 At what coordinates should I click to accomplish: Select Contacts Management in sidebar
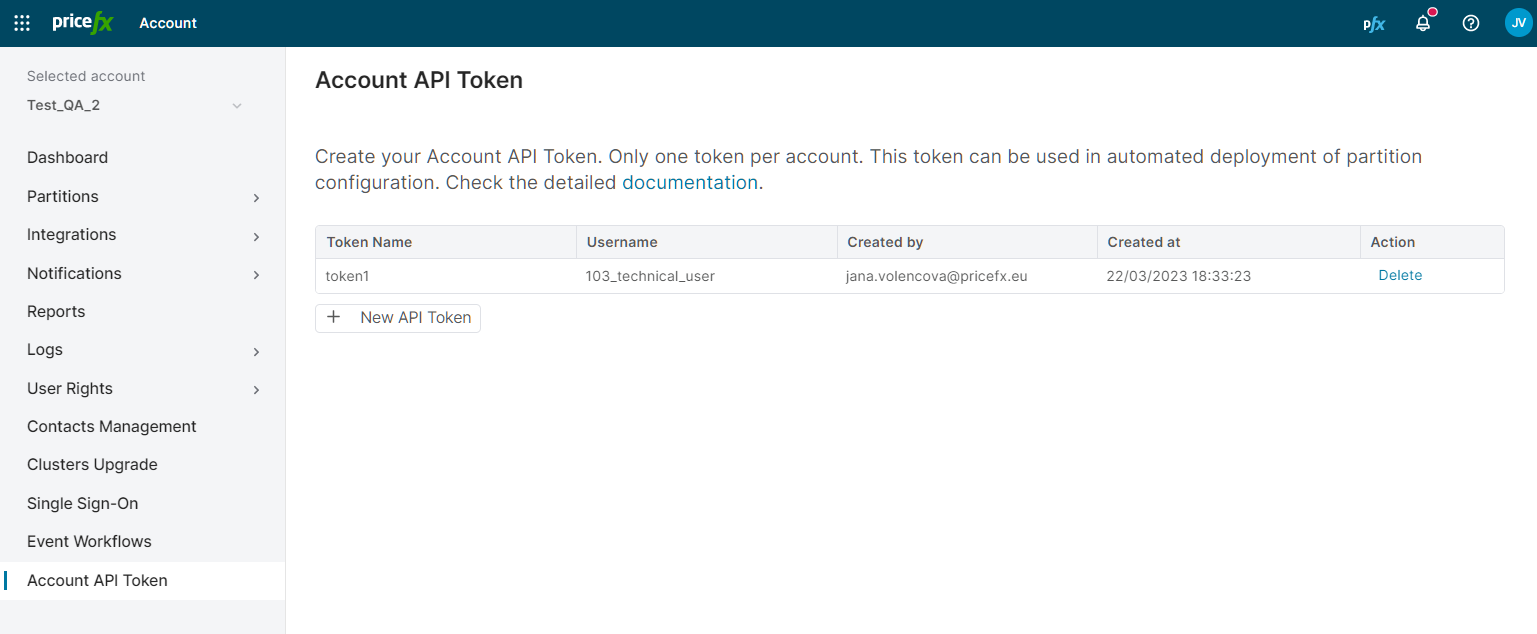point(111,426)
